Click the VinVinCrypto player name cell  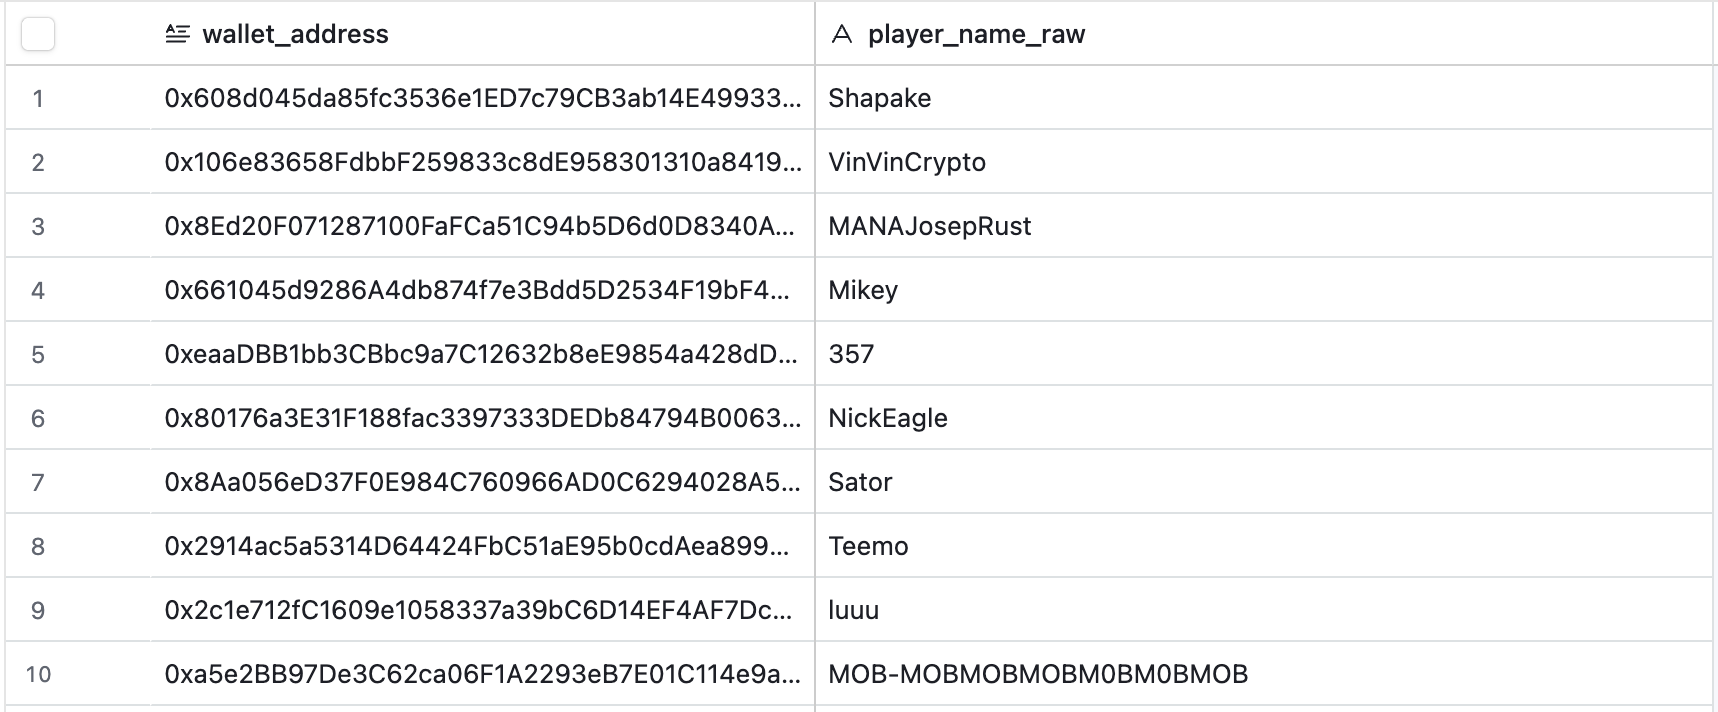[907, 162]
